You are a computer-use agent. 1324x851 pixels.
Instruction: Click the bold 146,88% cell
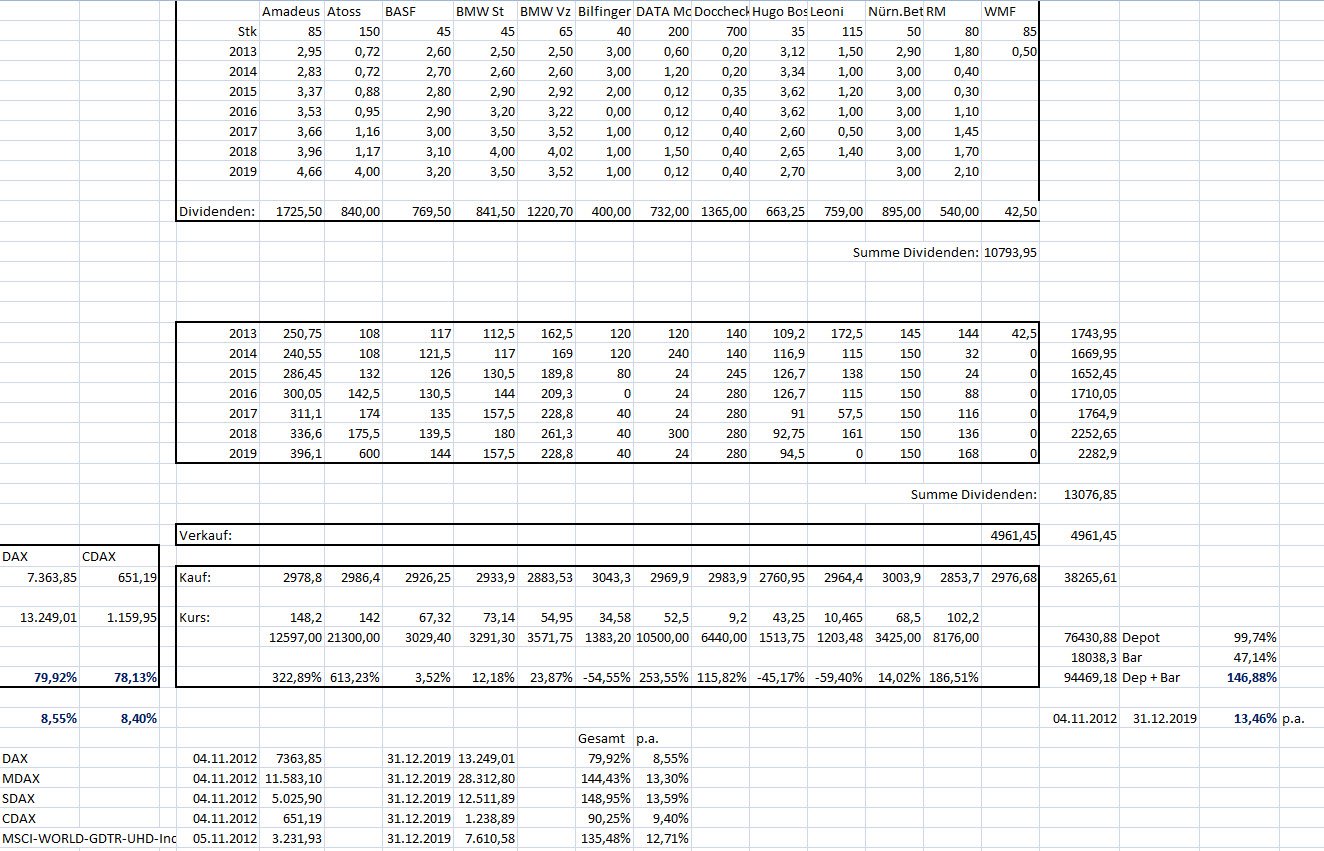point(1250,678)
